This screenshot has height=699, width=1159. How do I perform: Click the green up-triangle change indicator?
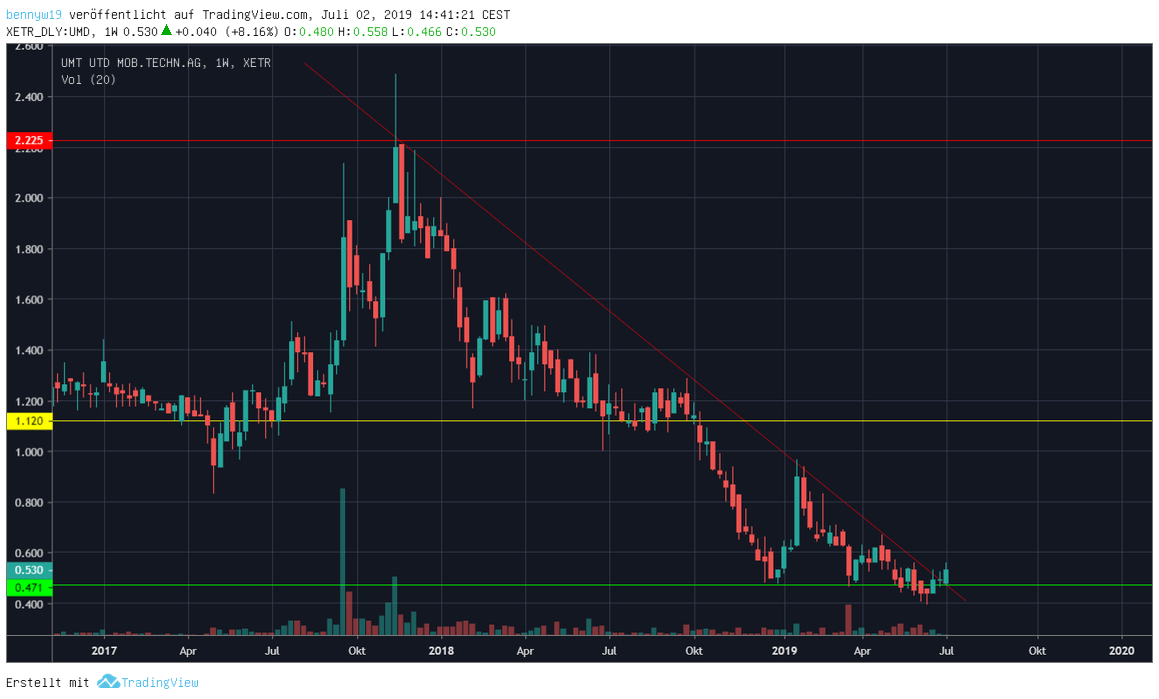click(x=167, y=30)
